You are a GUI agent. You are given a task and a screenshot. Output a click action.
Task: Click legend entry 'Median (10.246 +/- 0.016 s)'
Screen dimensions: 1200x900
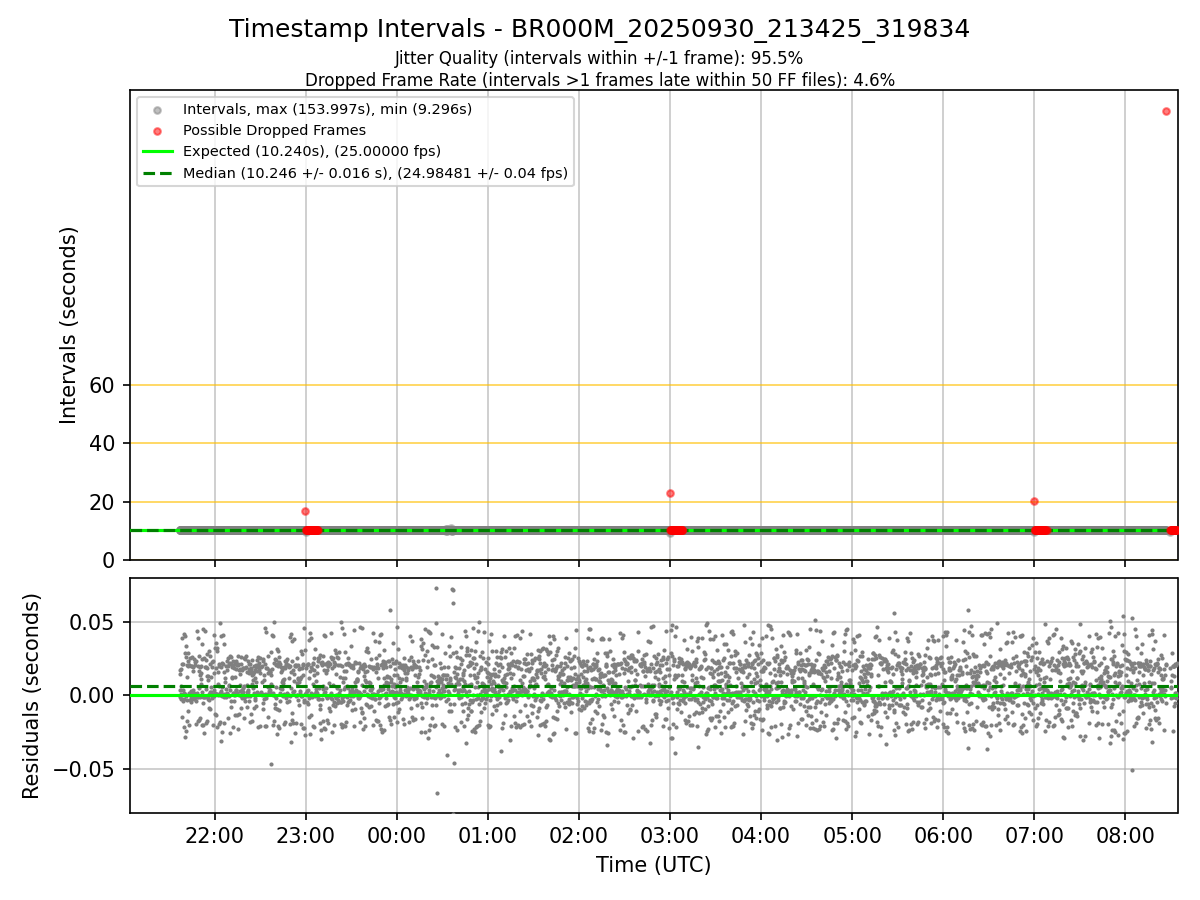[375, 173]
